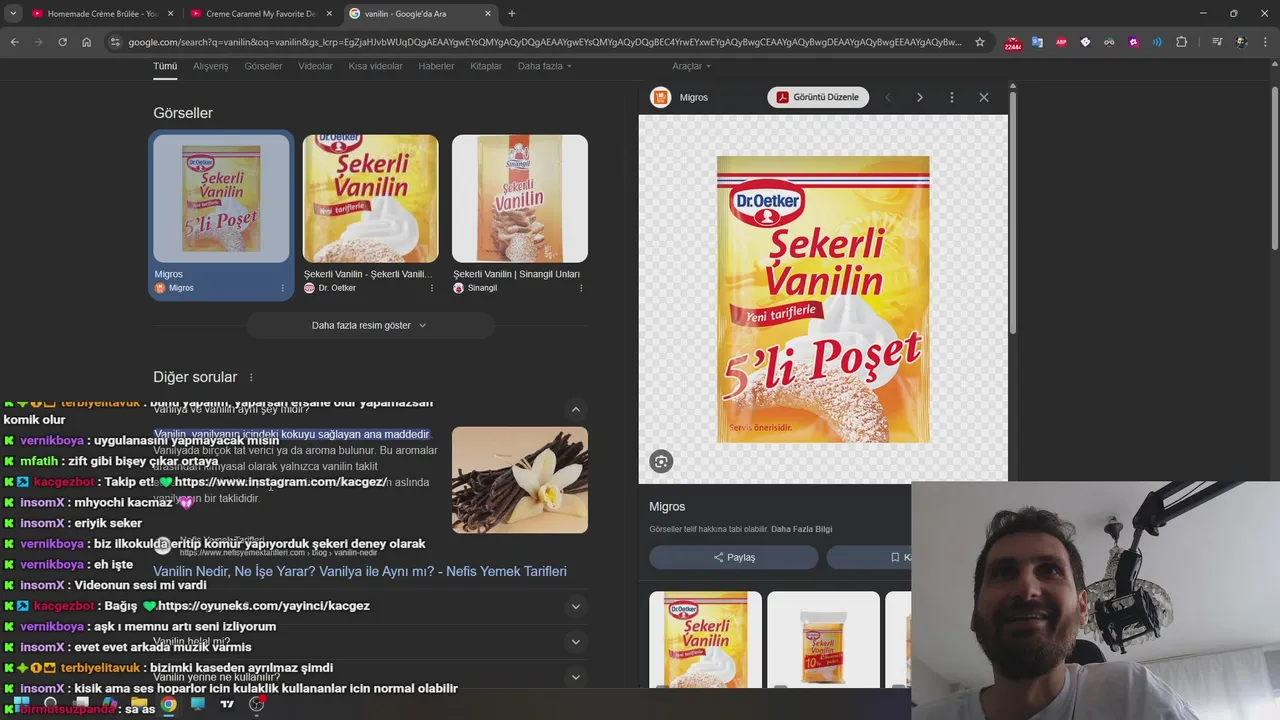Click the Chrome back navigation arrow
1280x720 pixels.
coord(14,42)
